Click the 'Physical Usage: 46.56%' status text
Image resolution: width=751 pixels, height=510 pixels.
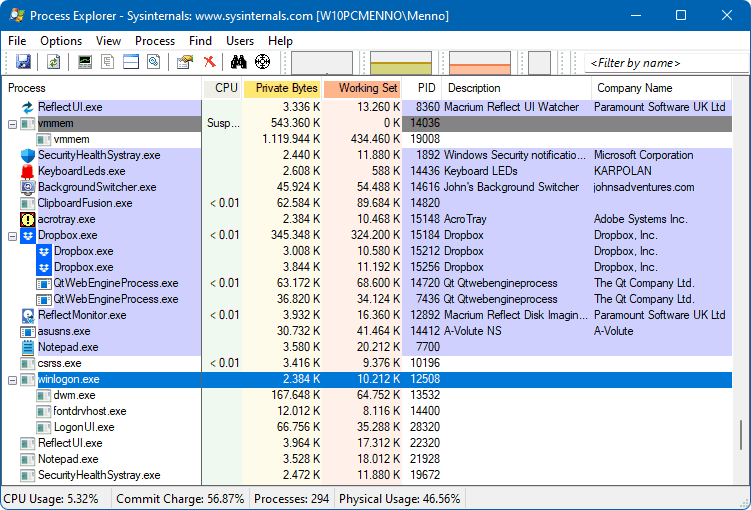click(x=399, y=499)
